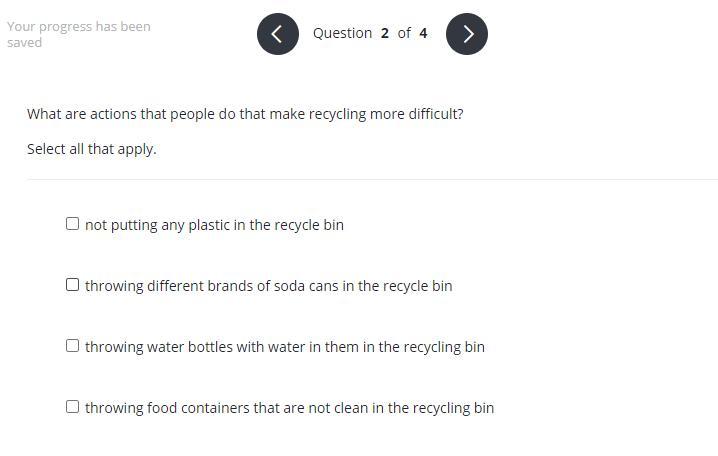
Task: Click the question prompt starting 'What are actions'
Action: tap(245, 114)
